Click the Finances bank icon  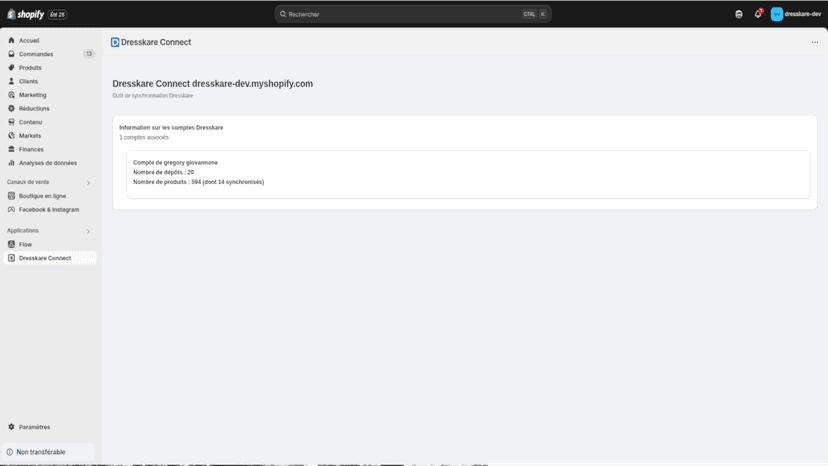point(11,150)
